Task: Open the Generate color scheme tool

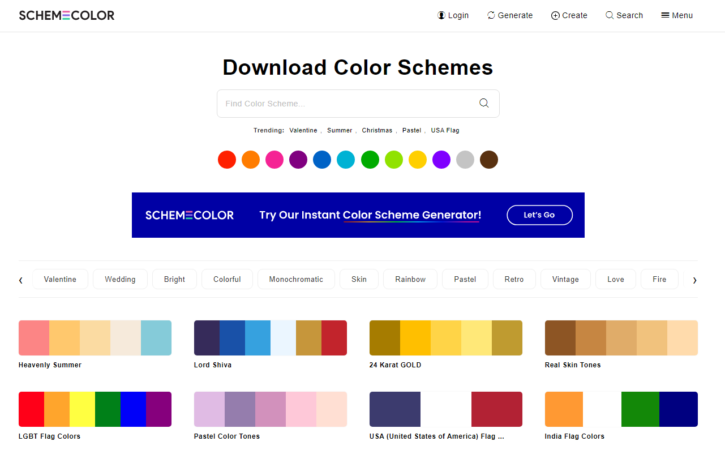Action: click(509, 15)
